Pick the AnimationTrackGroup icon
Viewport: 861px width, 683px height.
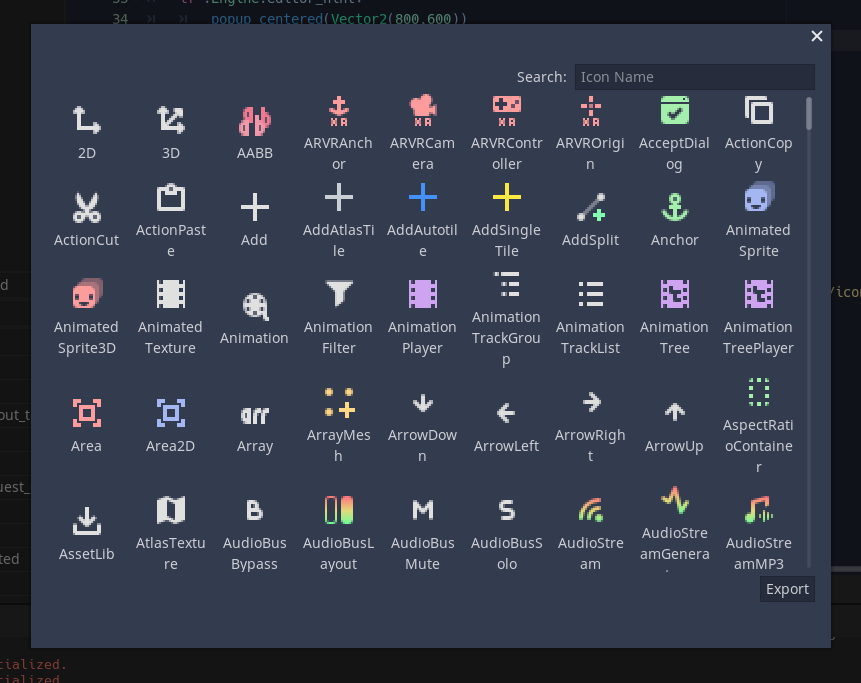[x=507, y=284]
